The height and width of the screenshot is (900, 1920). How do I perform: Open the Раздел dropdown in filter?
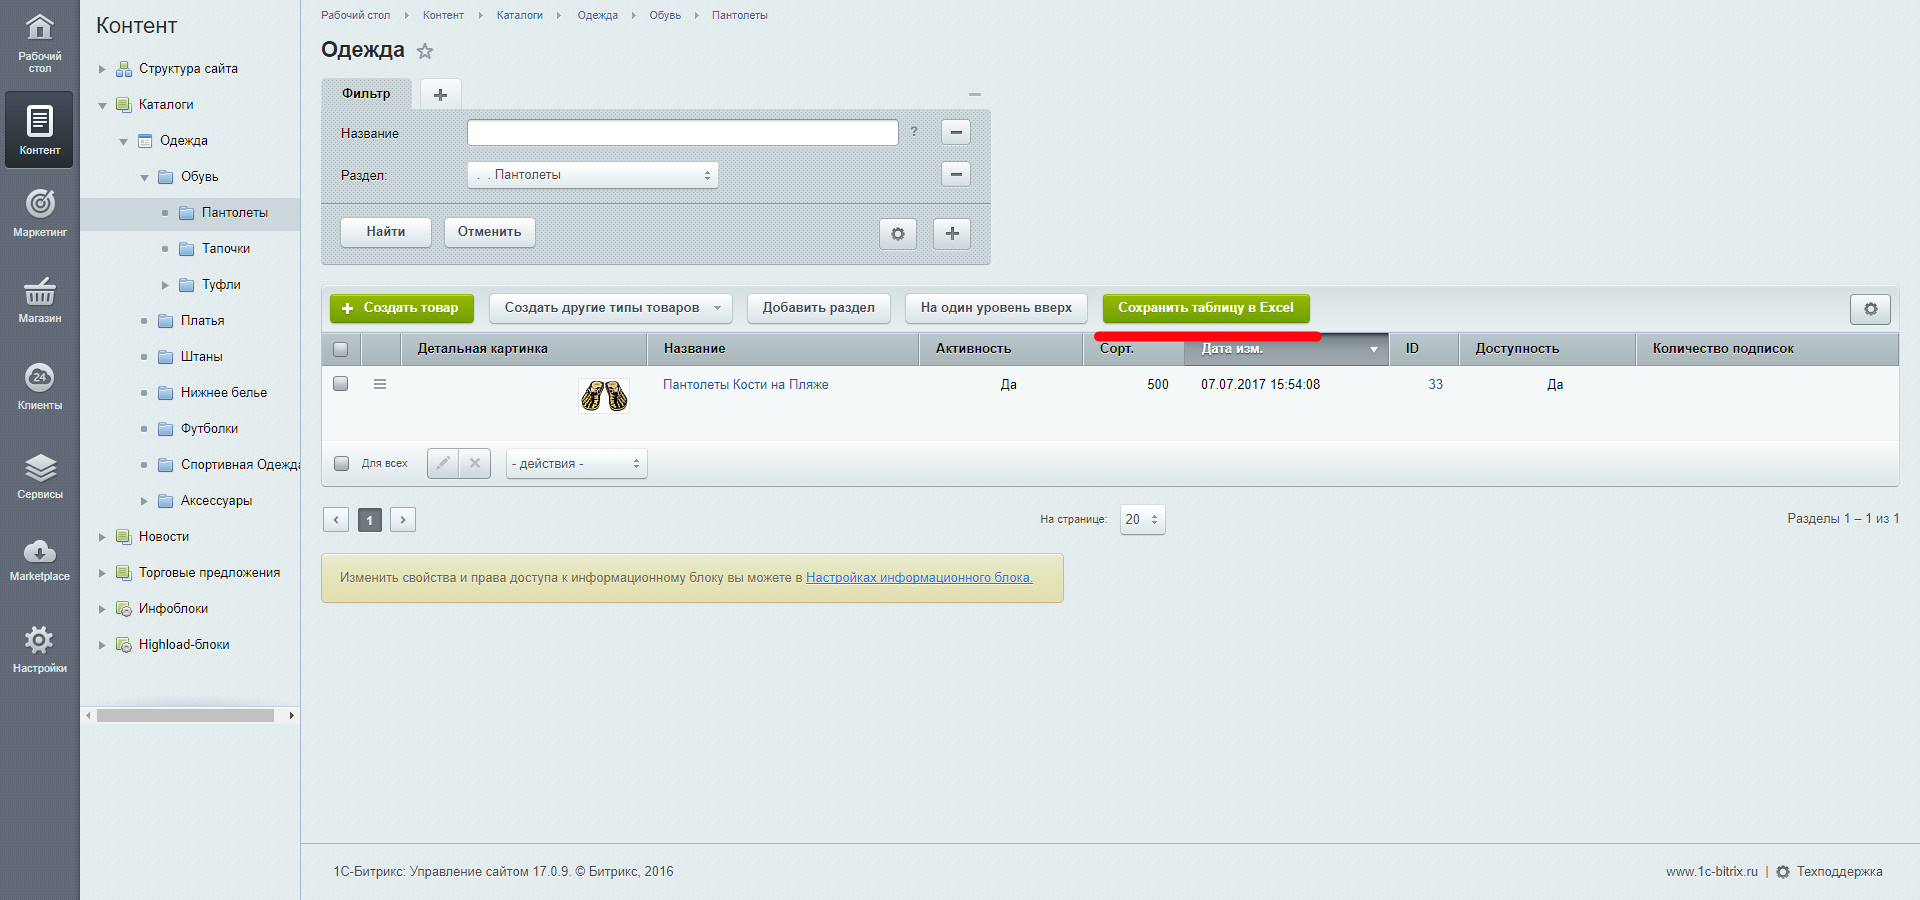click(x=592, y=175)
